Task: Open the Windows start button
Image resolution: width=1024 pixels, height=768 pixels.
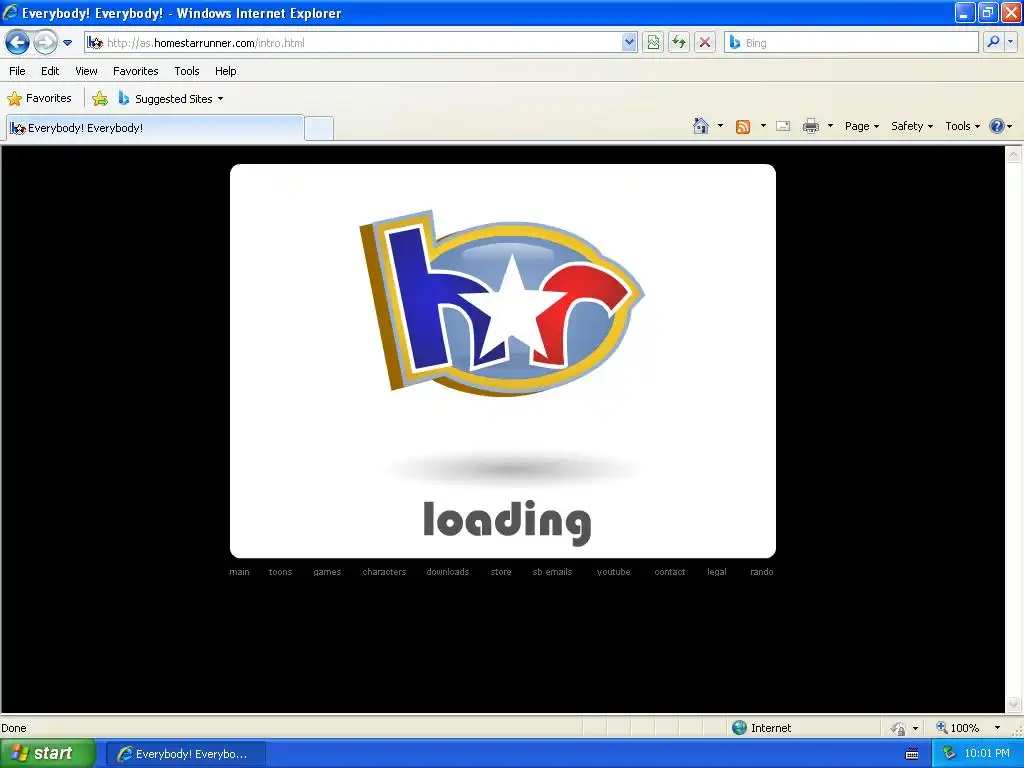Action: pos(47,754)
